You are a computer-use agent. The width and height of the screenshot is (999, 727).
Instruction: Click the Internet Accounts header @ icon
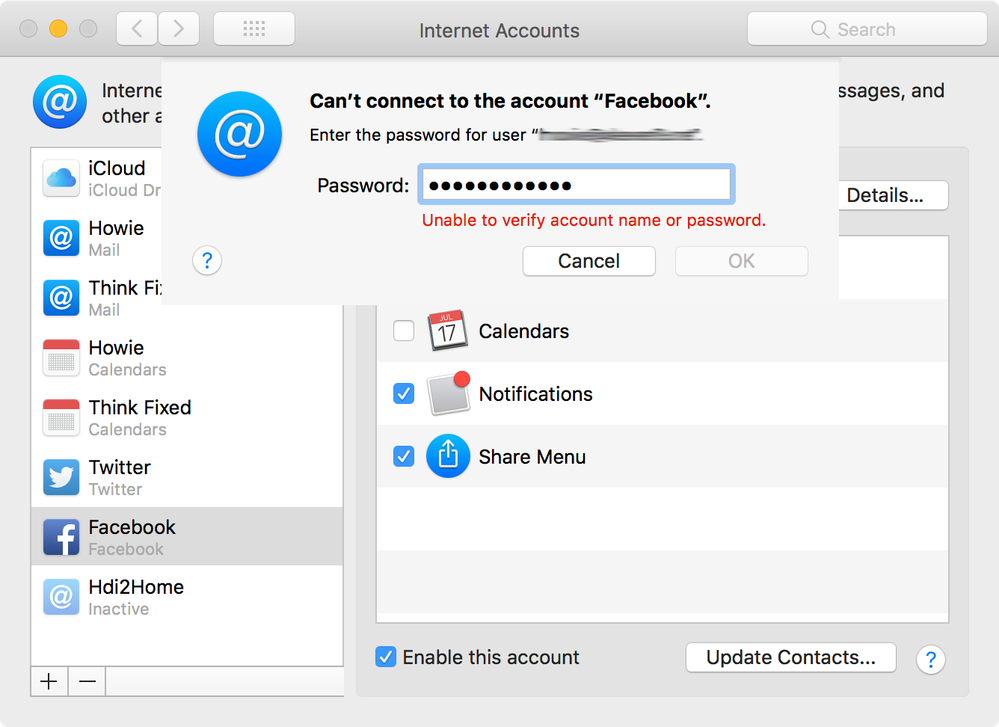[x=60, y=102]
